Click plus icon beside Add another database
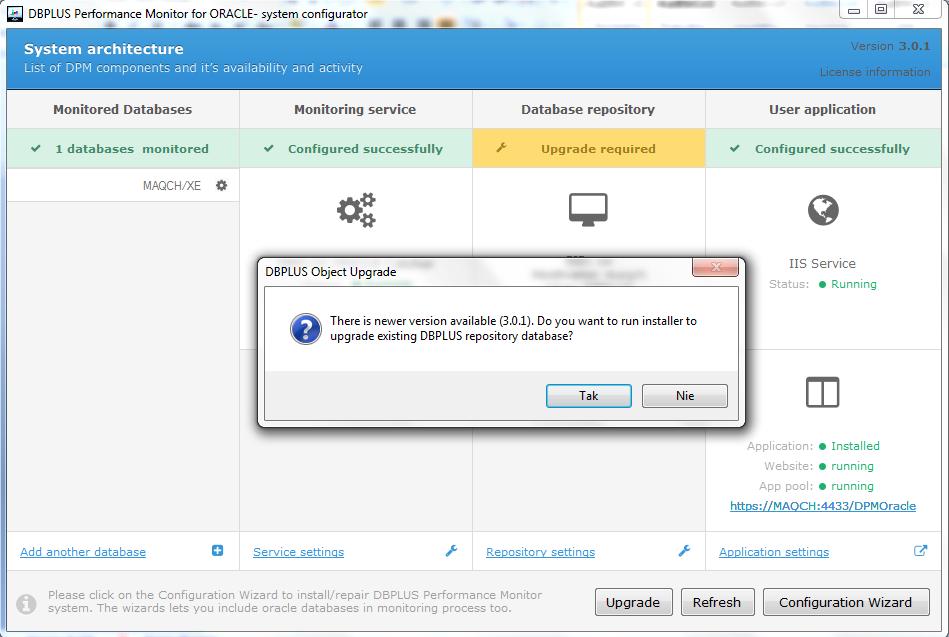 [217, 550]
